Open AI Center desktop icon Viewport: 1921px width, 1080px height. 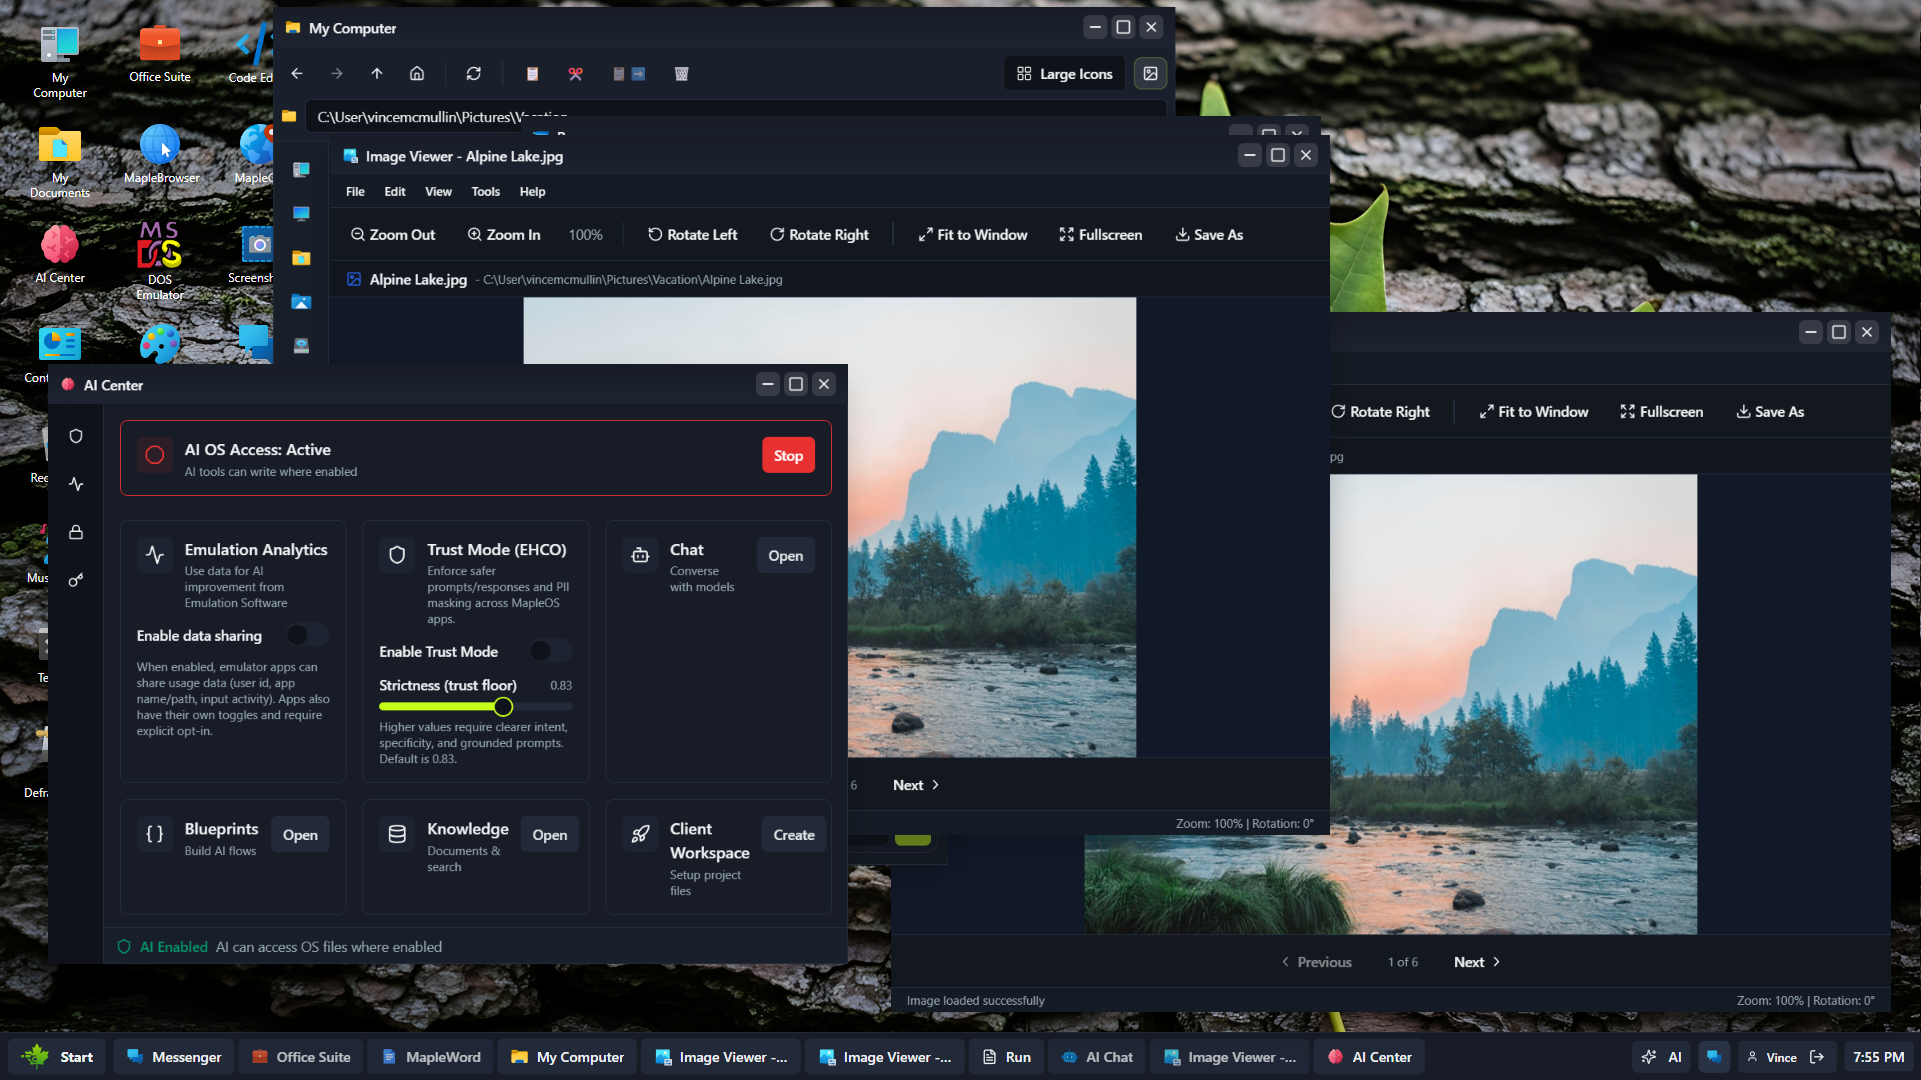click(x=60, y=255)
